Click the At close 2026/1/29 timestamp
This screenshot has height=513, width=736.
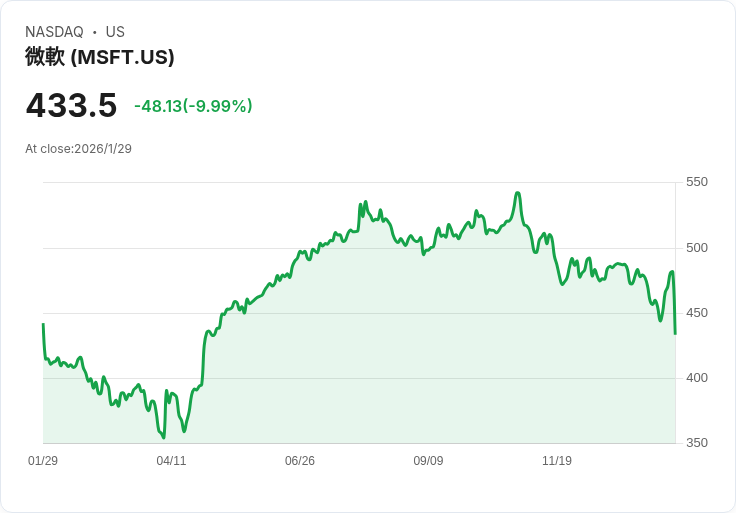click(78, 149)
